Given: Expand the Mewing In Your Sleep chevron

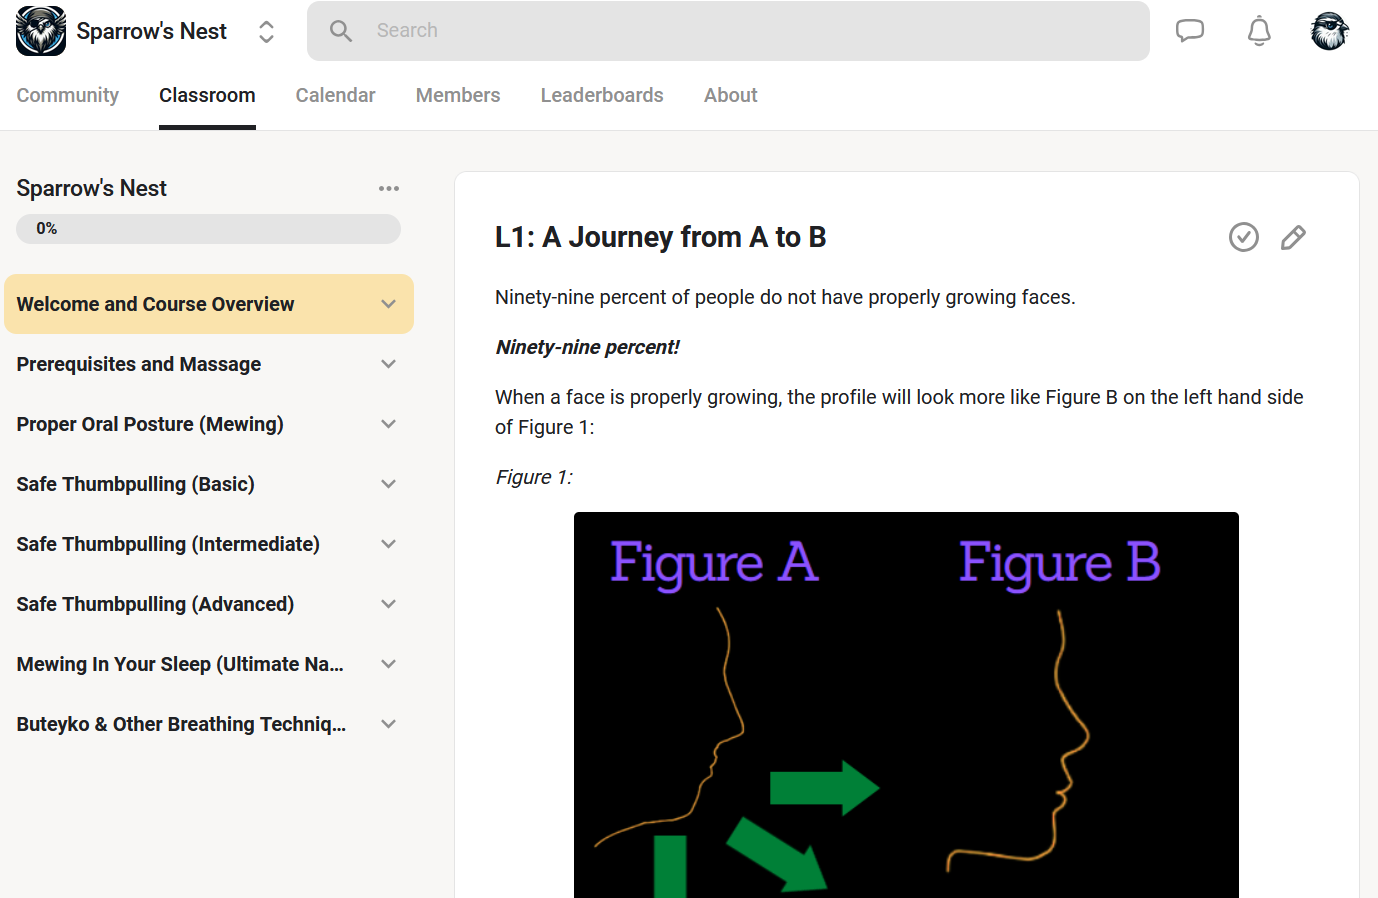Looking at the screenshot, I should point(389,664).
